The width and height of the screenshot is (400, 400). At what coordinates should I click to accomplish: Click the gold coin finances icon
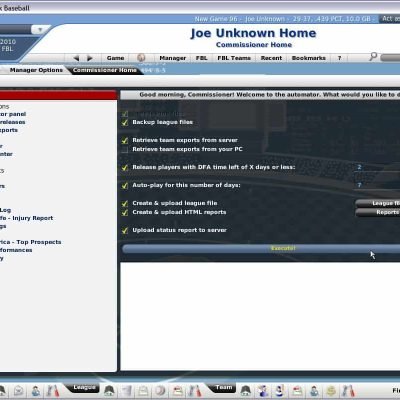click(x=331, y=391)
